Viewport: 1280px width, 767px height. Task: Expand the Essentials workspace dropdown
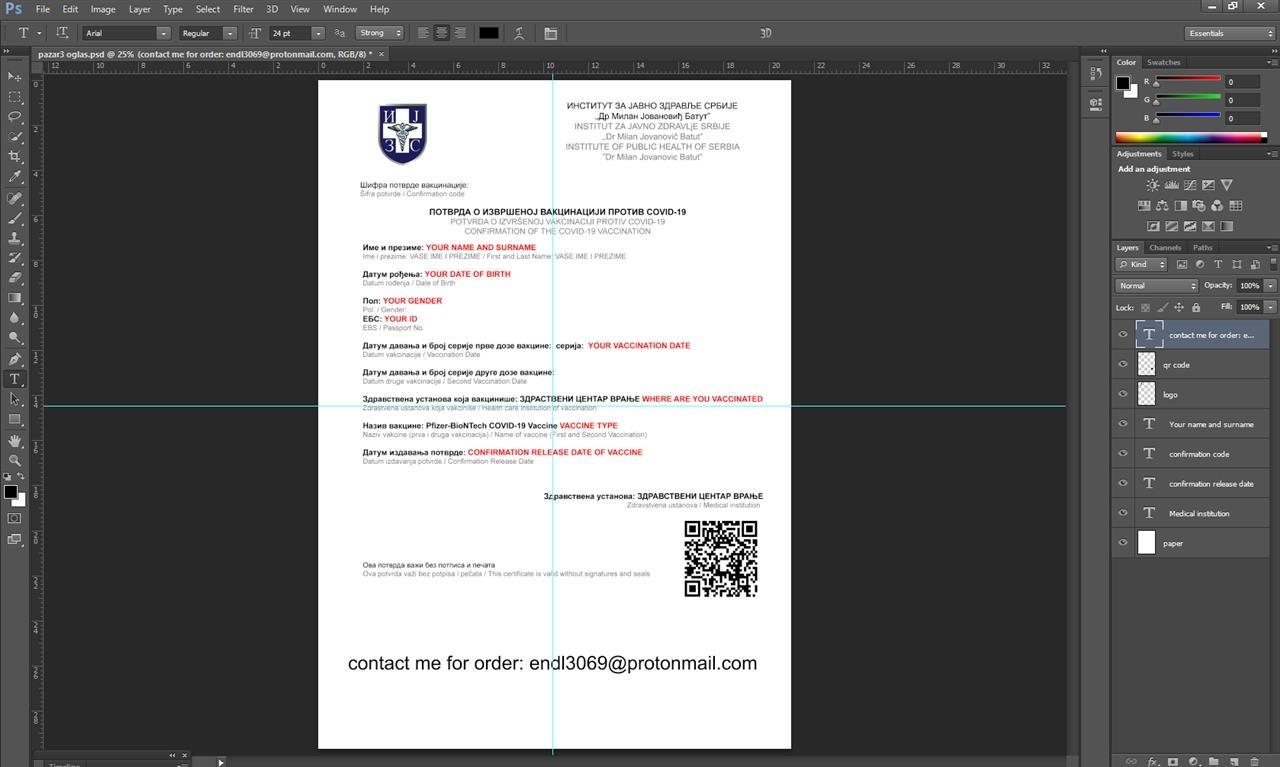point(1229,33)
